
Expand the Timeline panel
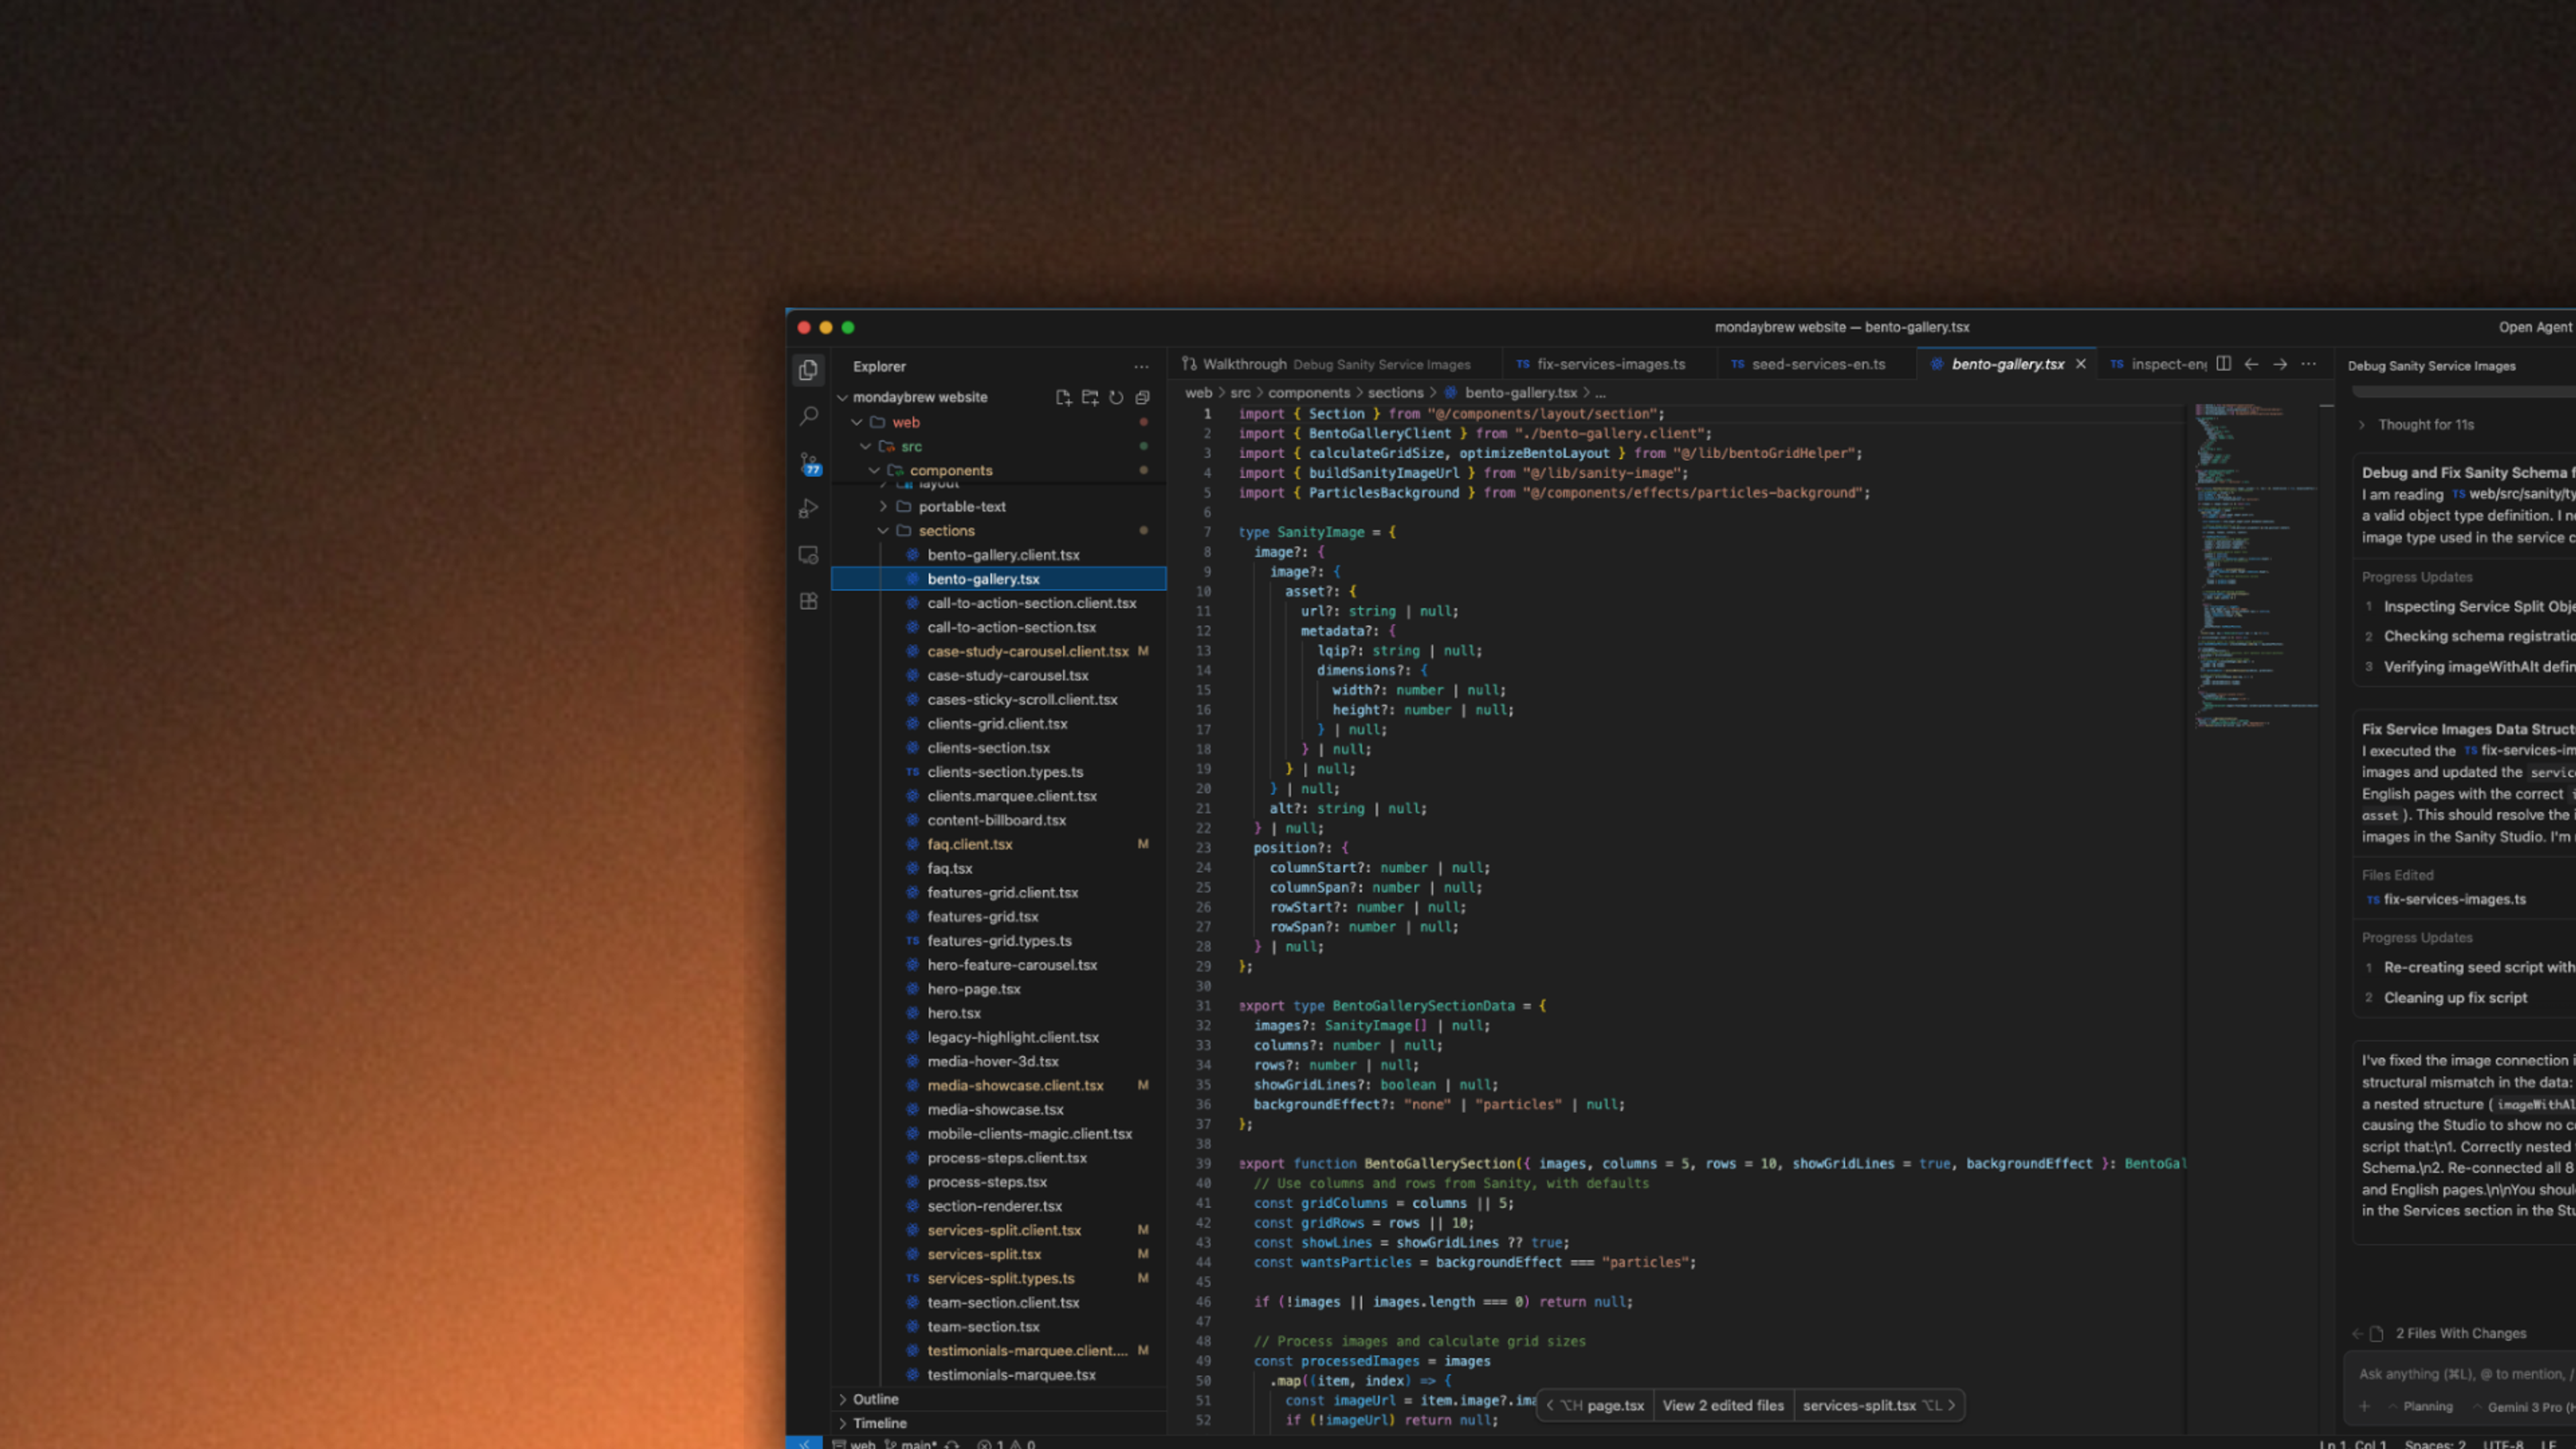coord(879,1423)
